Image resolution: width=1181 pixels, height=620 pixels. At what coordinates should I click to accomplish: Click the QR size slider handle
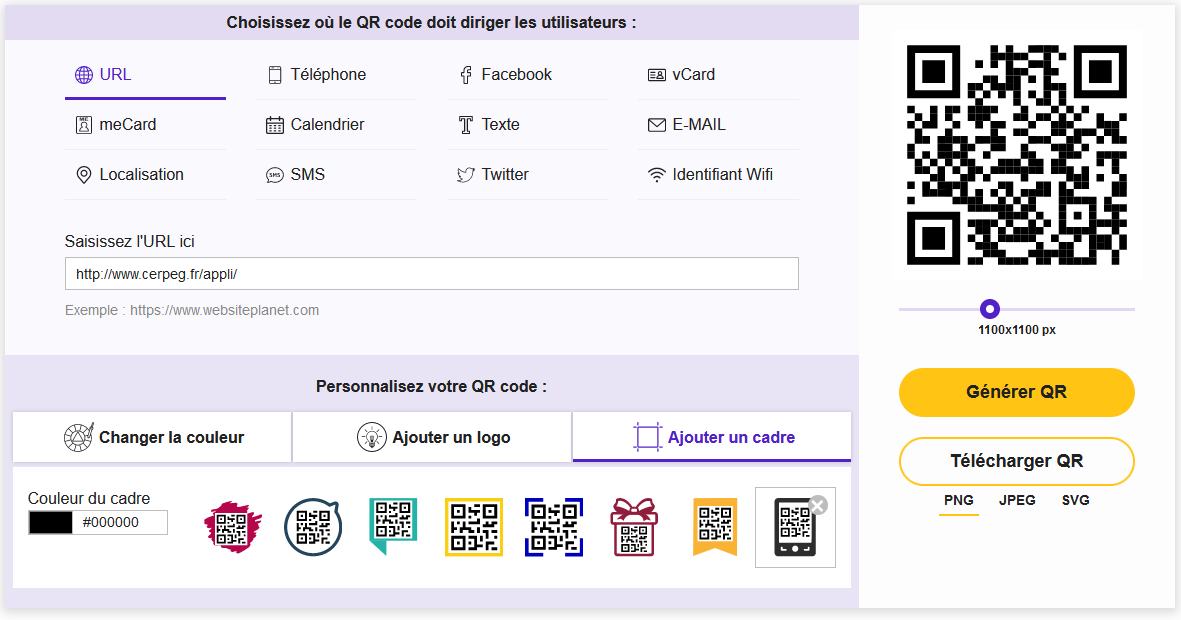coord(990,309)
